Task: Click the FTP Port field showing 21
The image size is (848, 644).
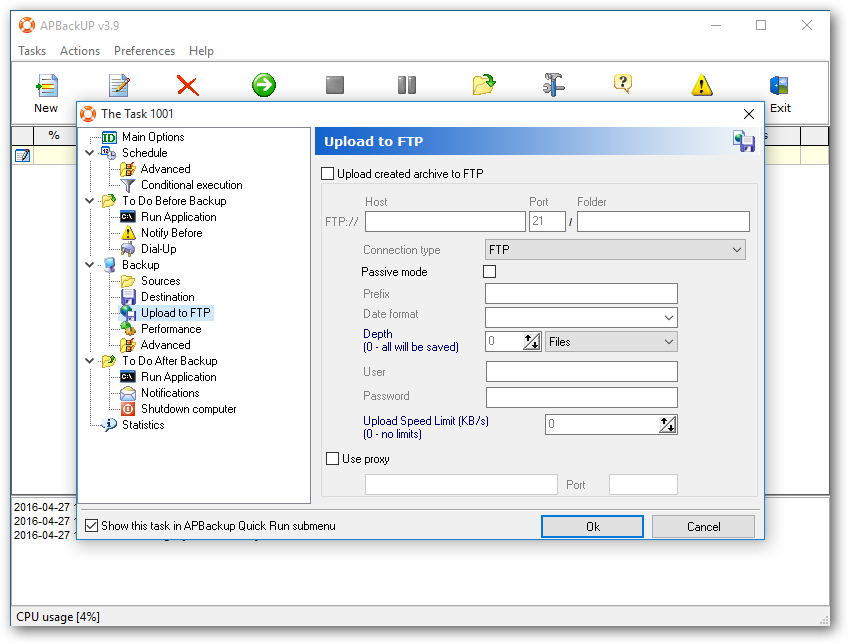Action: [547, 221]
